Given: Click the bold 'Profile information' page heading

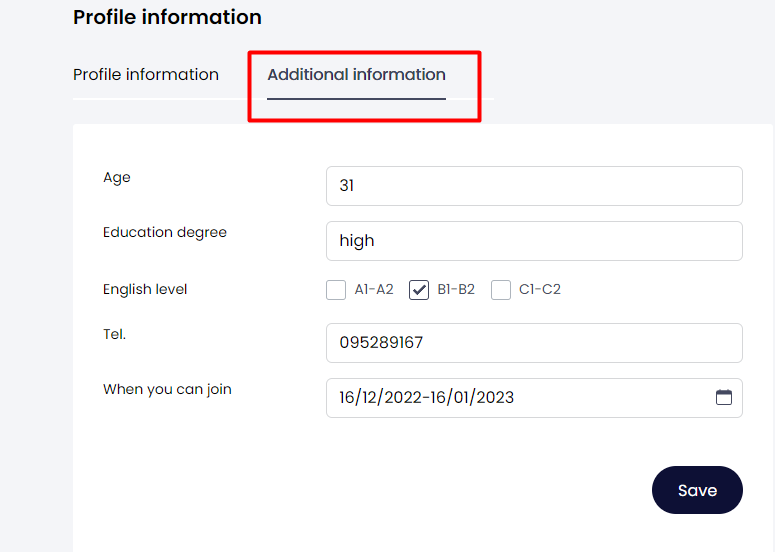Looking at the screenshot, I should pyautogui.click(x=167, y=17).
